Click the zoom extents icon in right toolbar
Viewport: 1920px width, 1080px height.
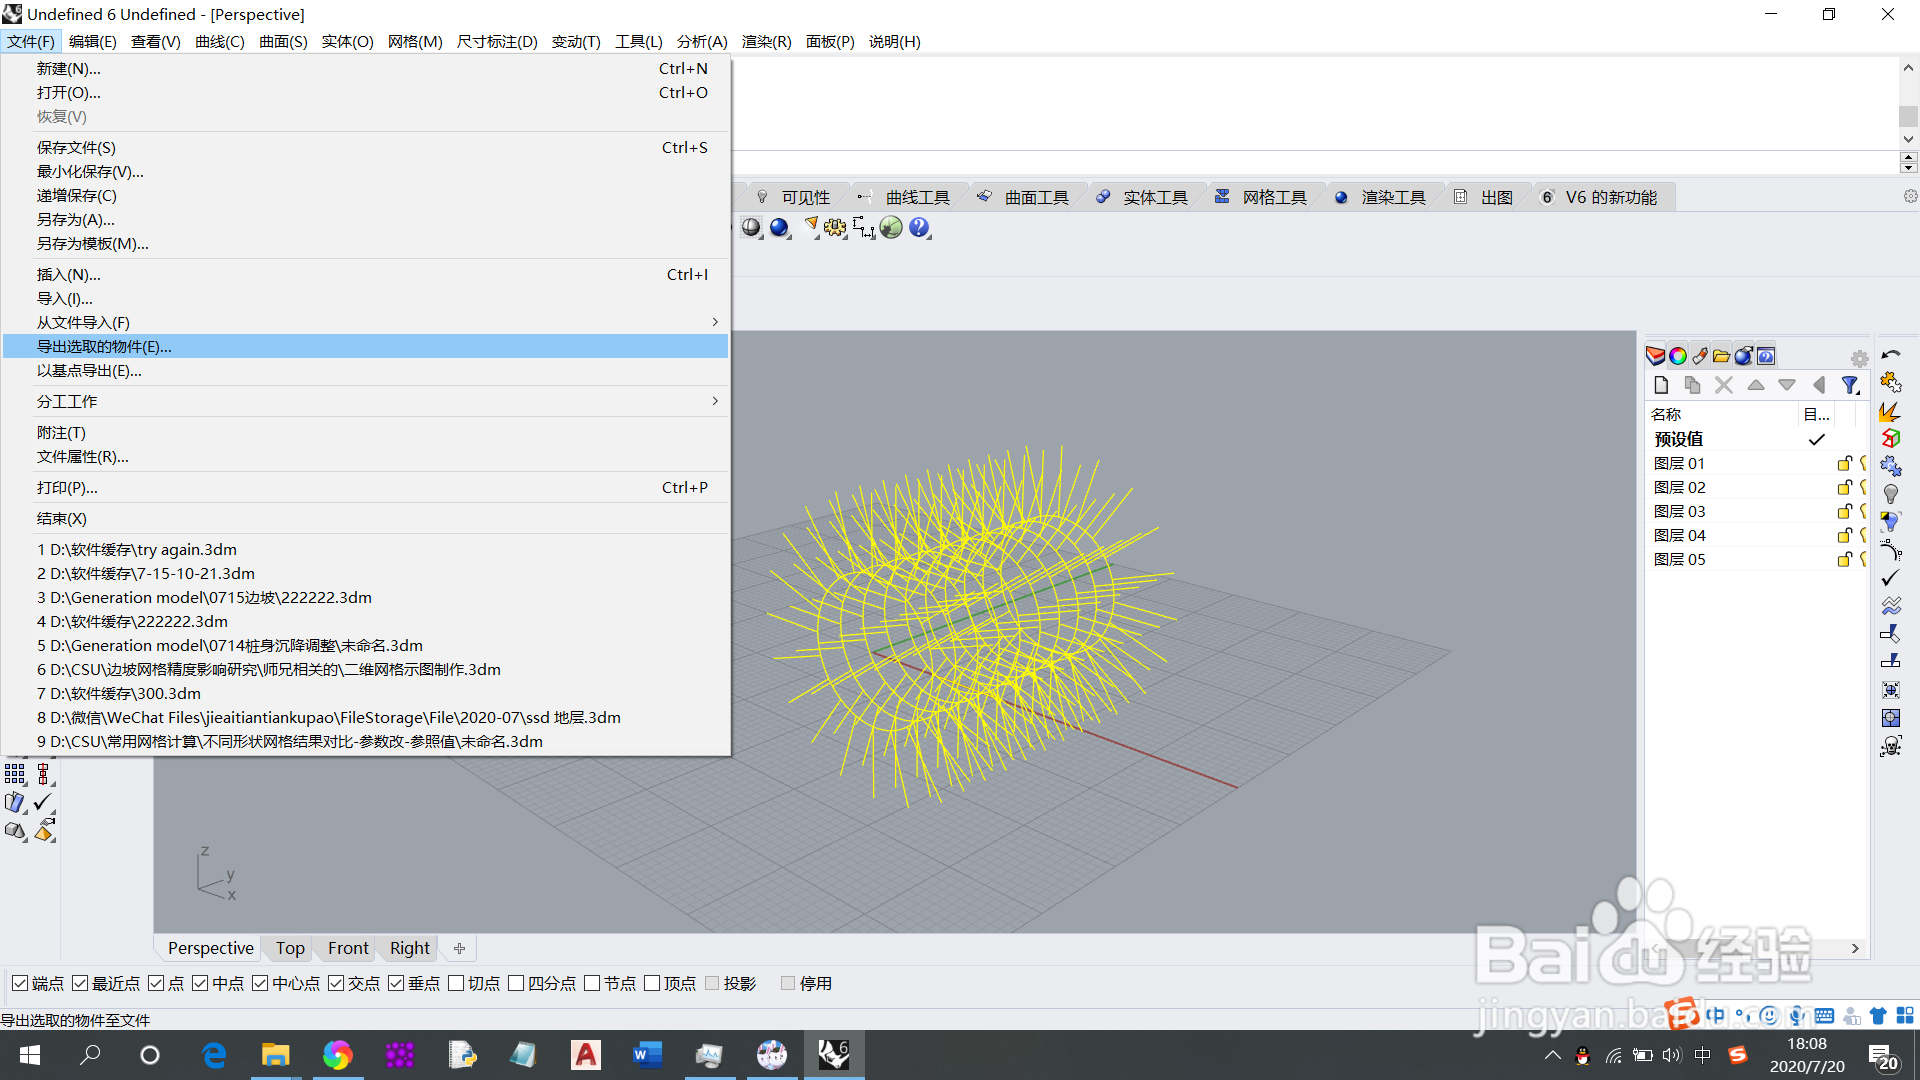(x=1890, y=690)
